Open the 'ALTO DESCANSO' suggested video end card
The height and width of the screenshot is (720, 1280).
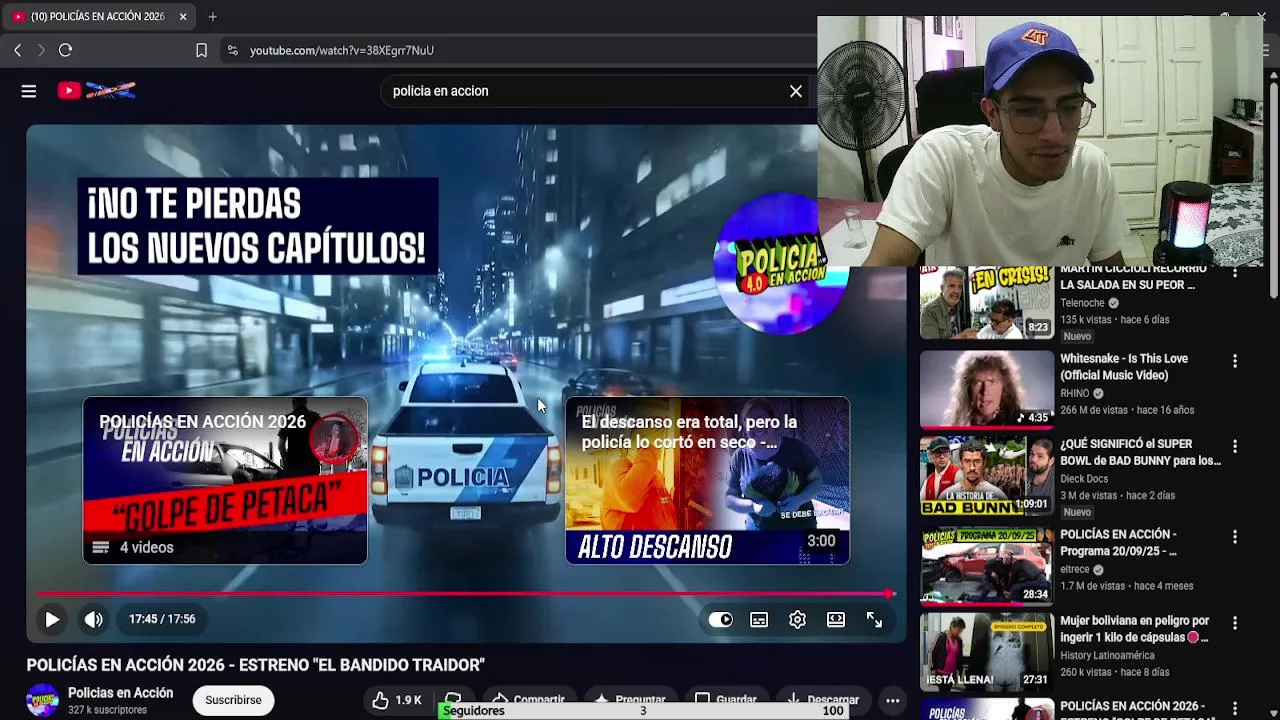point(708,481)
